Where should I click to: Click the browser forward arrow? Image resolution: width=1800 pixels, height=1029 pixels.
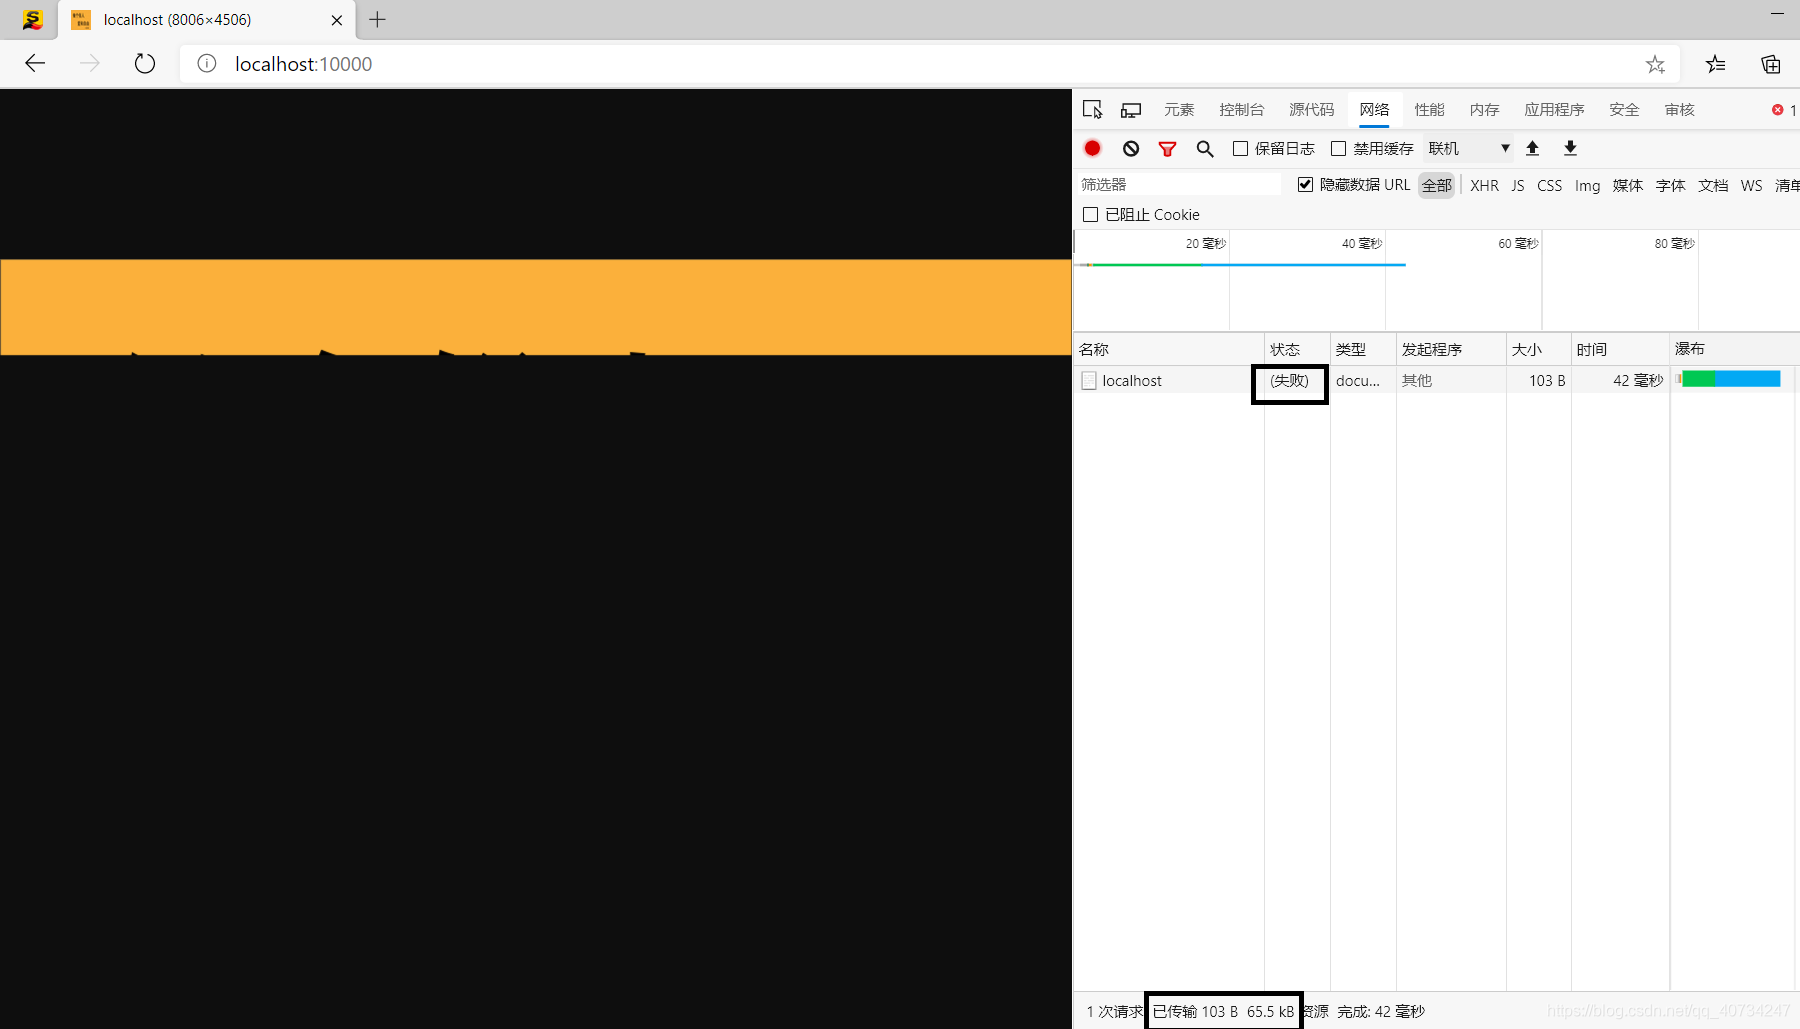(x=90, y=64)
